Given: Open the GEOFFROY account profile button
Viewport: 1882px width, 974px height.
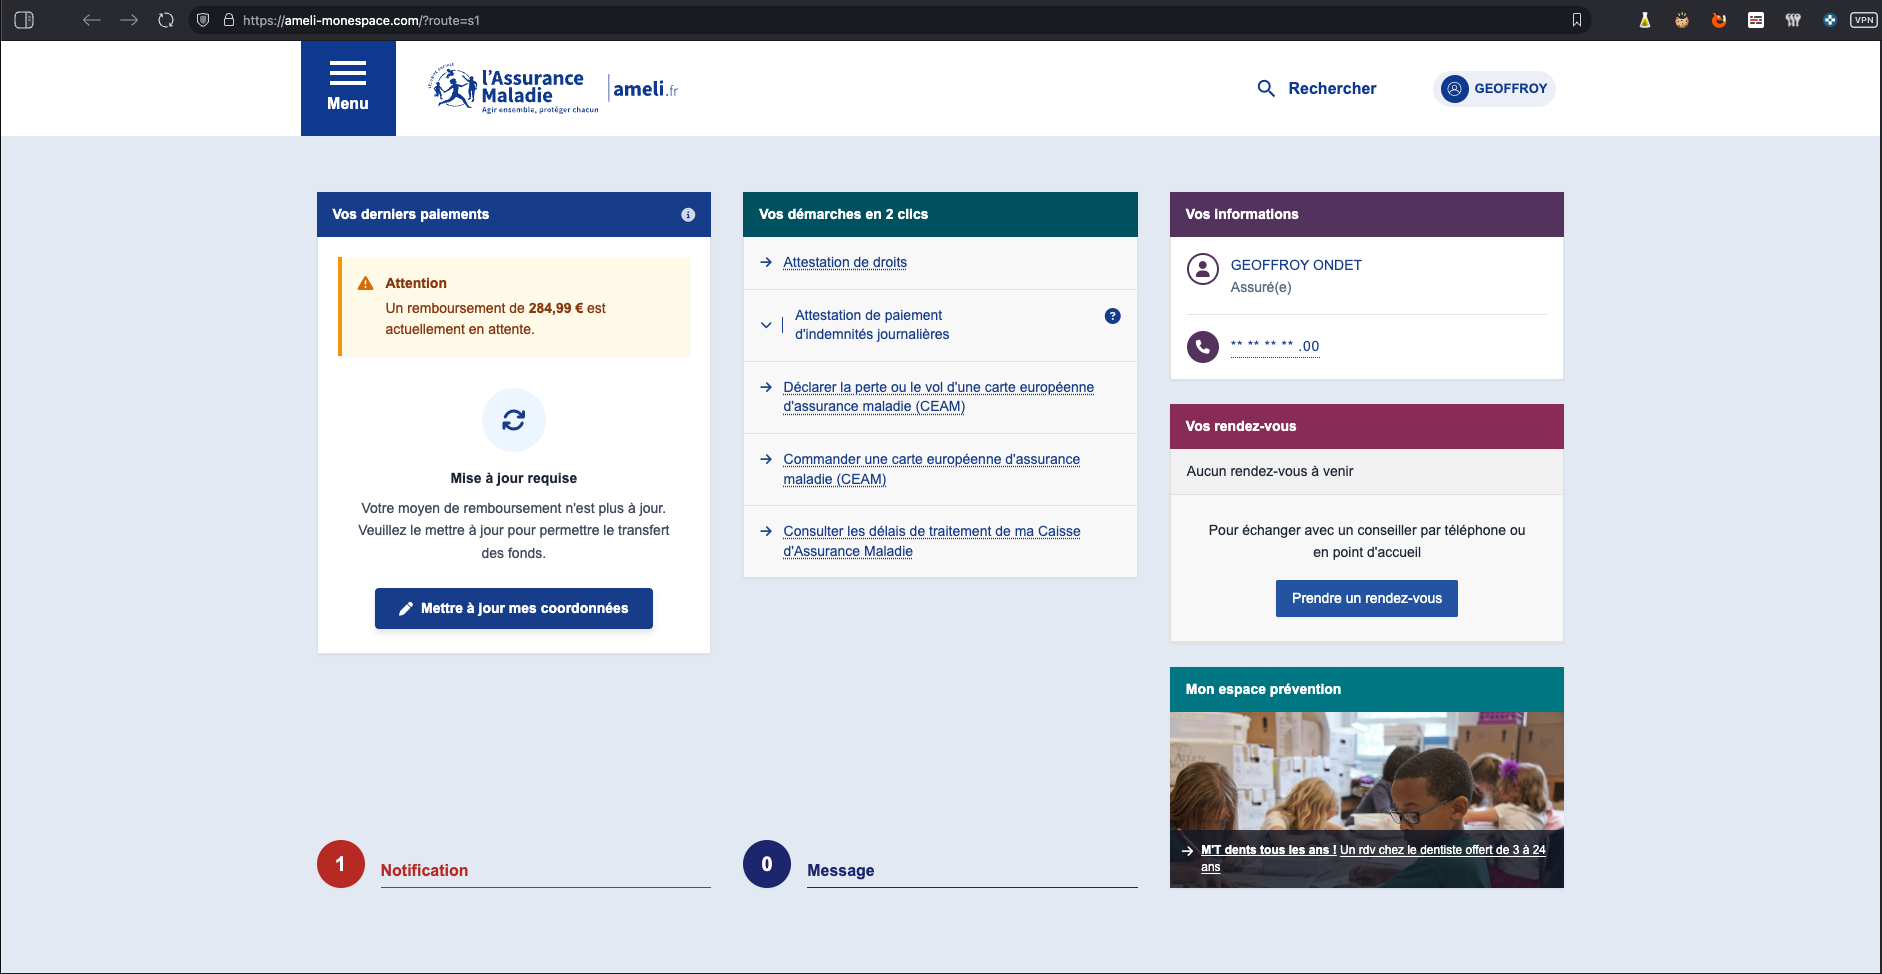Looking at the screenshot, I should click(x=1494, y=89).
